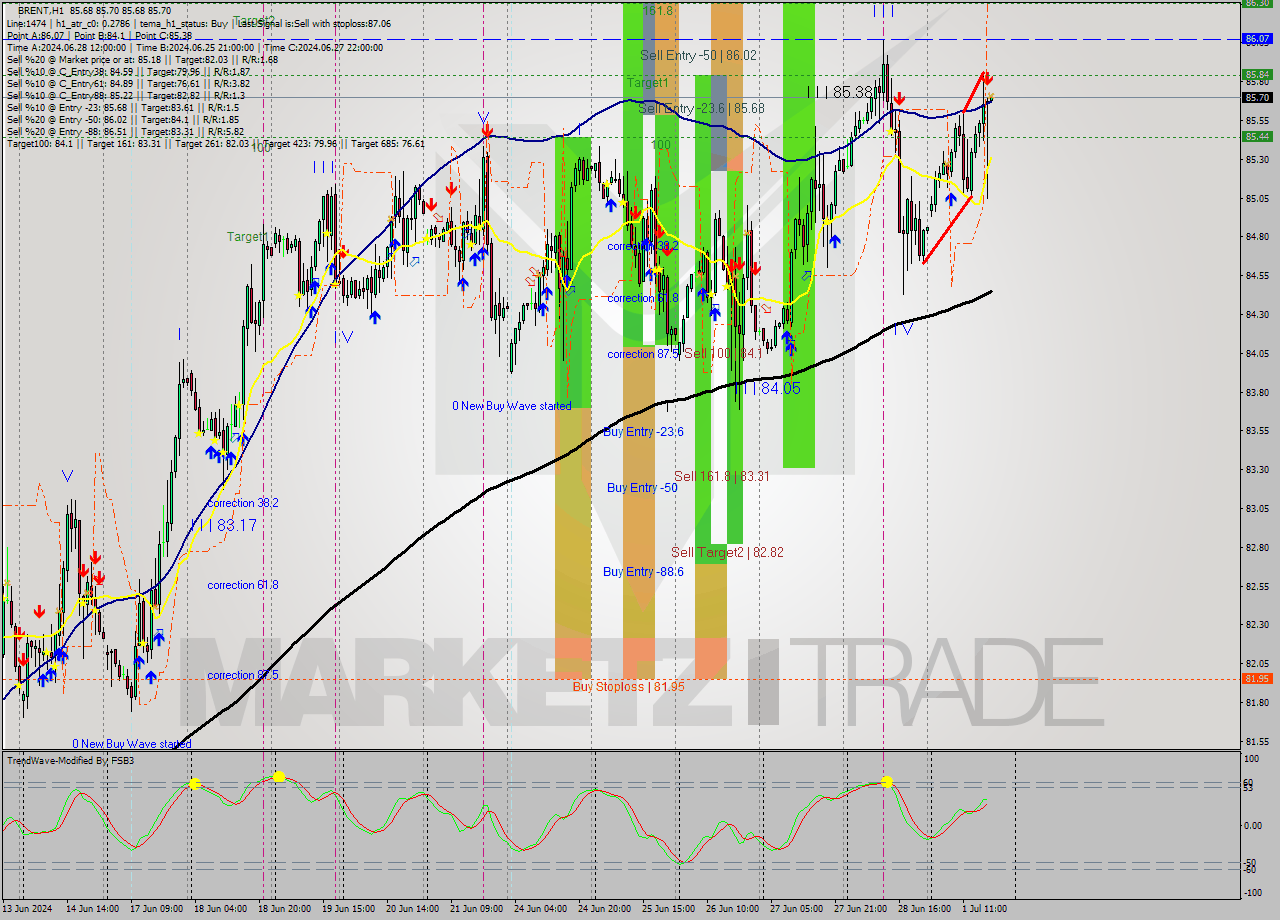The width and height of the screenshot is (1280, 920).
Task: Click the green 86.30 price tag
Action: (x=1256, y=3)
